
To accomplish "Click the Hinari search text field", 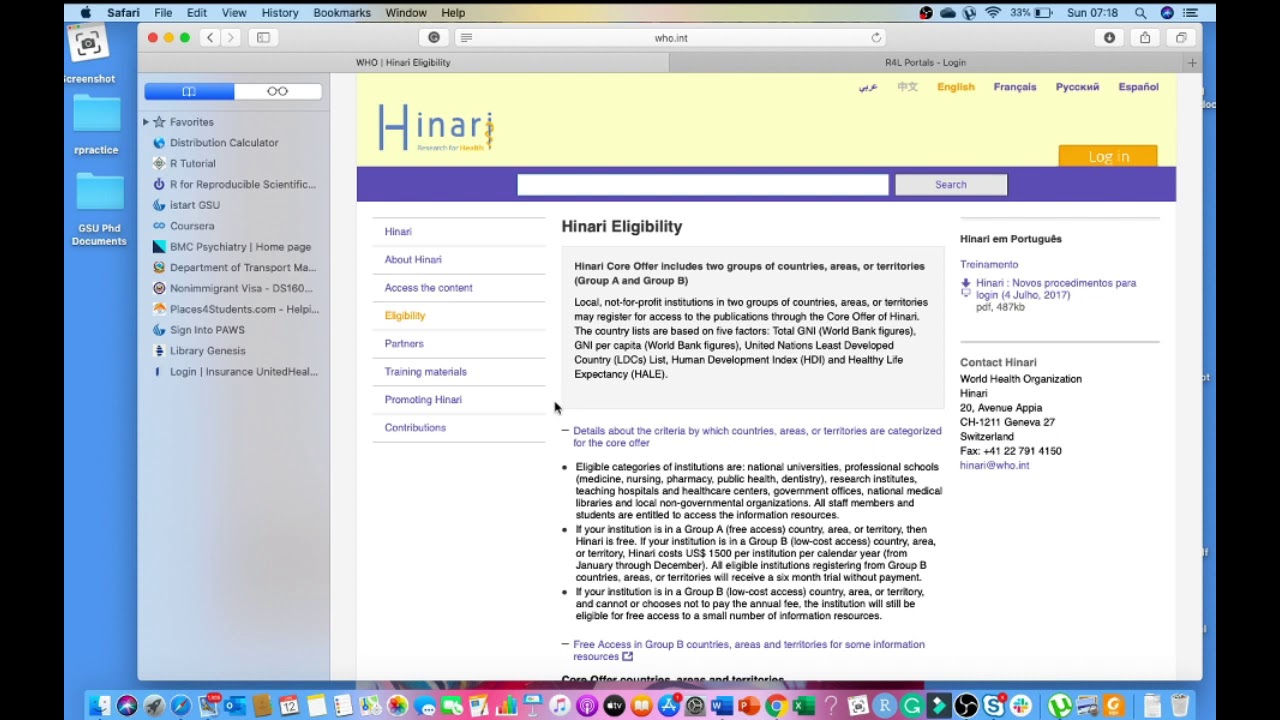I will pyautogui.click(x=702, y=184).
